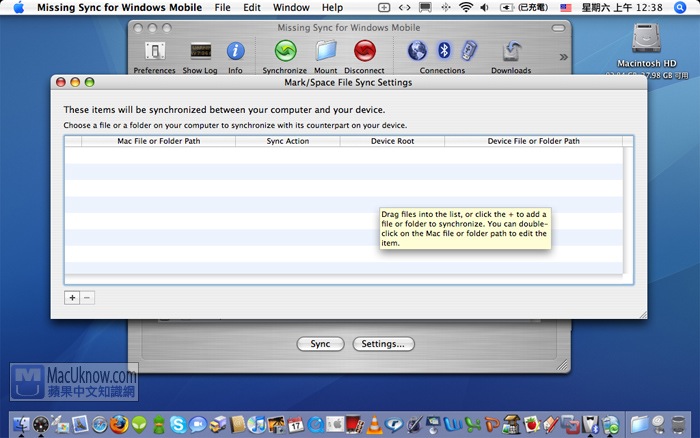700x438 pixels.
Task: Click the Sync button in main window
Action: [x=320, y=344]
